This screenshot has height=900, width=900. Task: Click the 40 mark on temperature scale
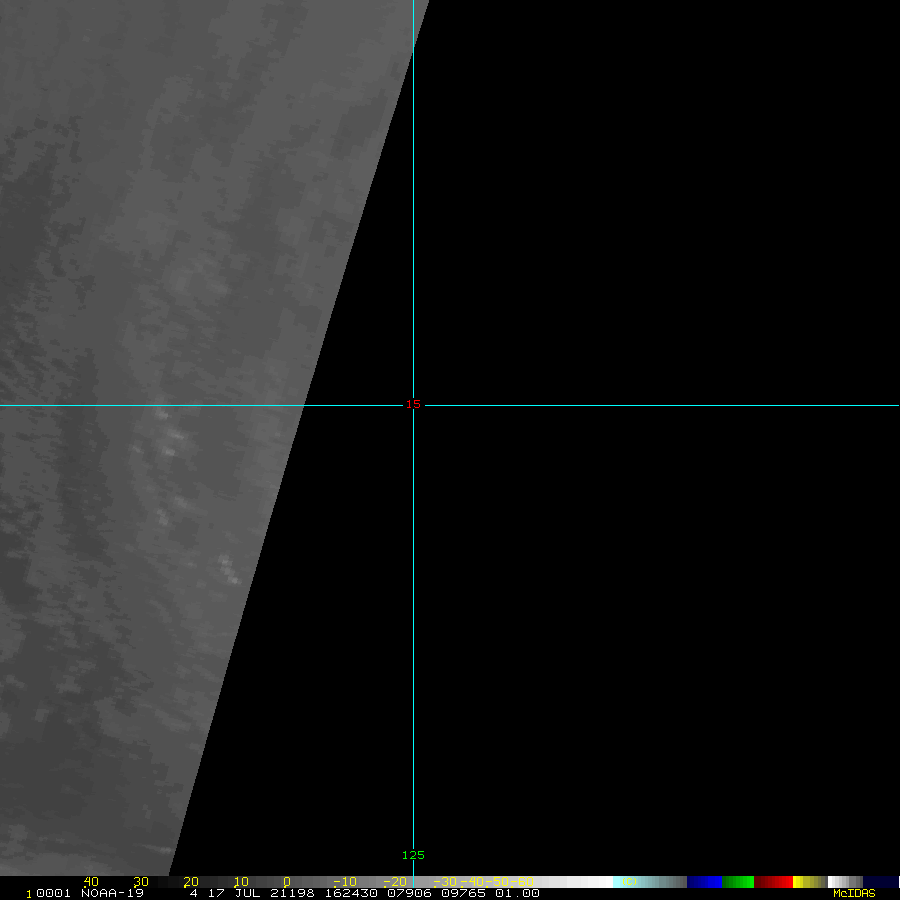tap(91, 882)
